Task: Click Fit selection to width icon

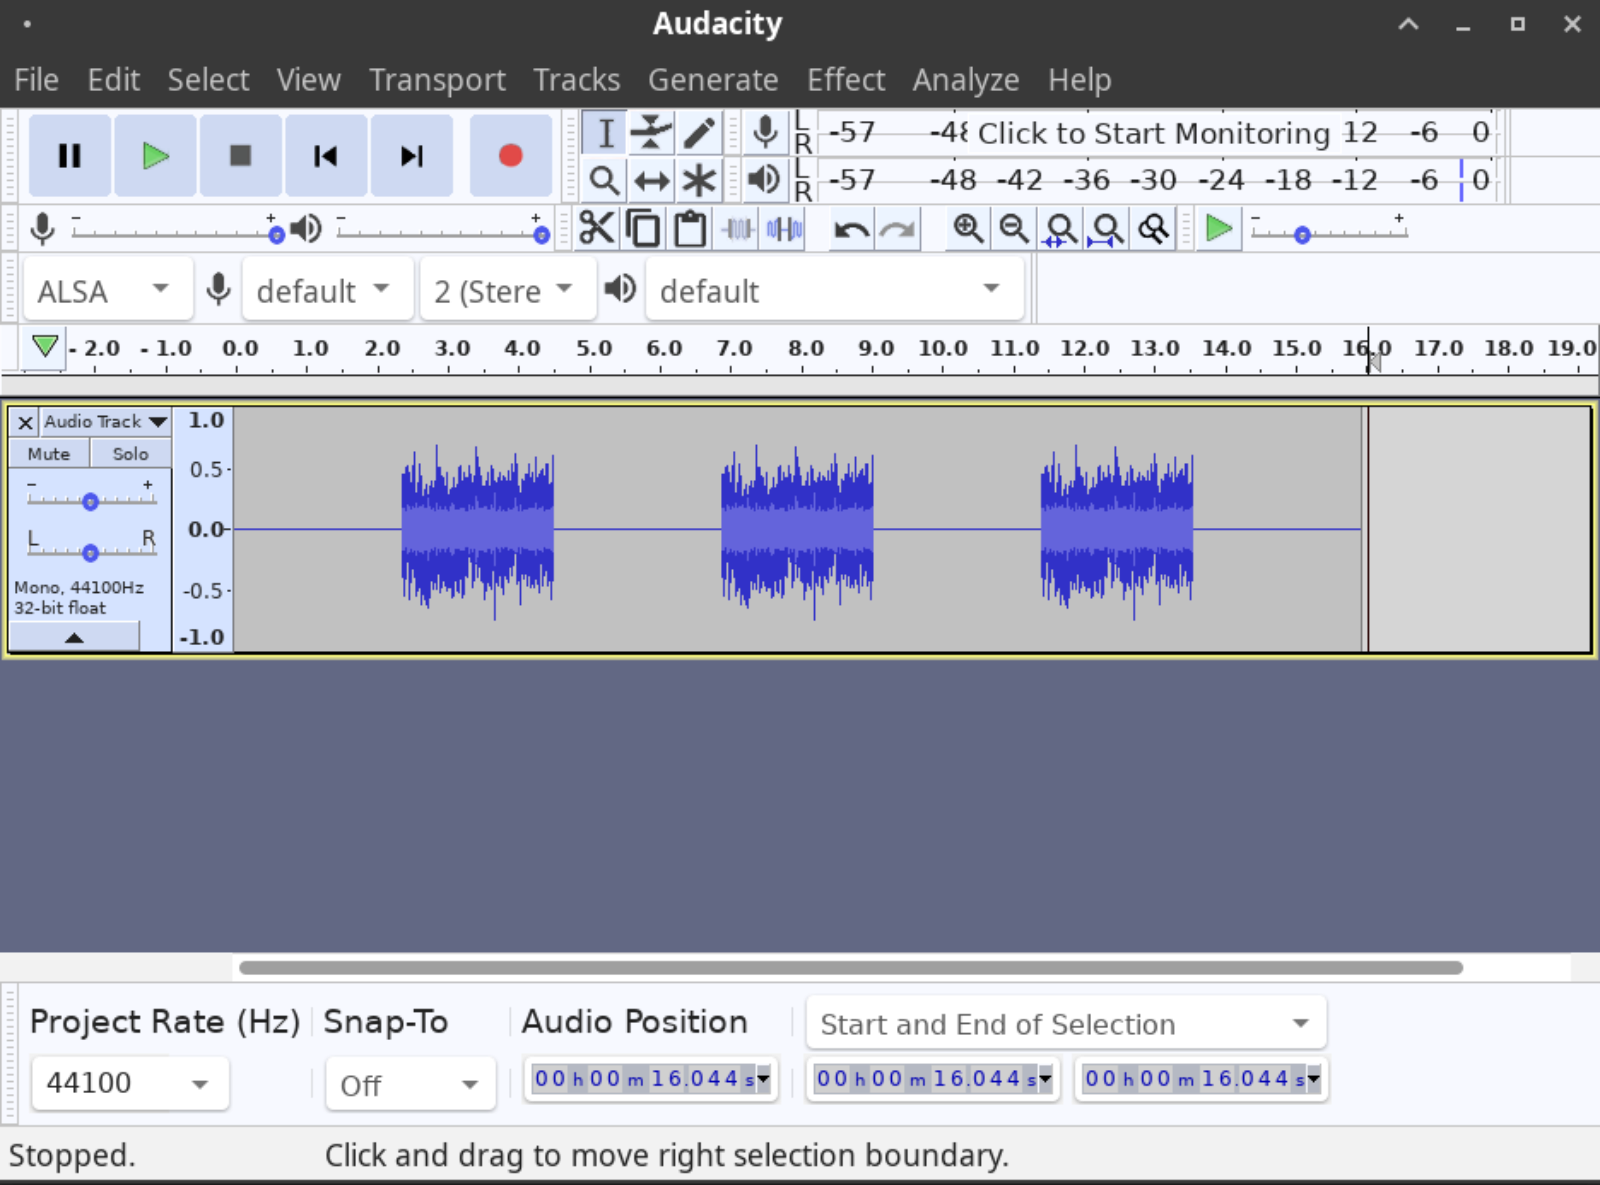Action: pyautogui.click(x=1060, y=229)
